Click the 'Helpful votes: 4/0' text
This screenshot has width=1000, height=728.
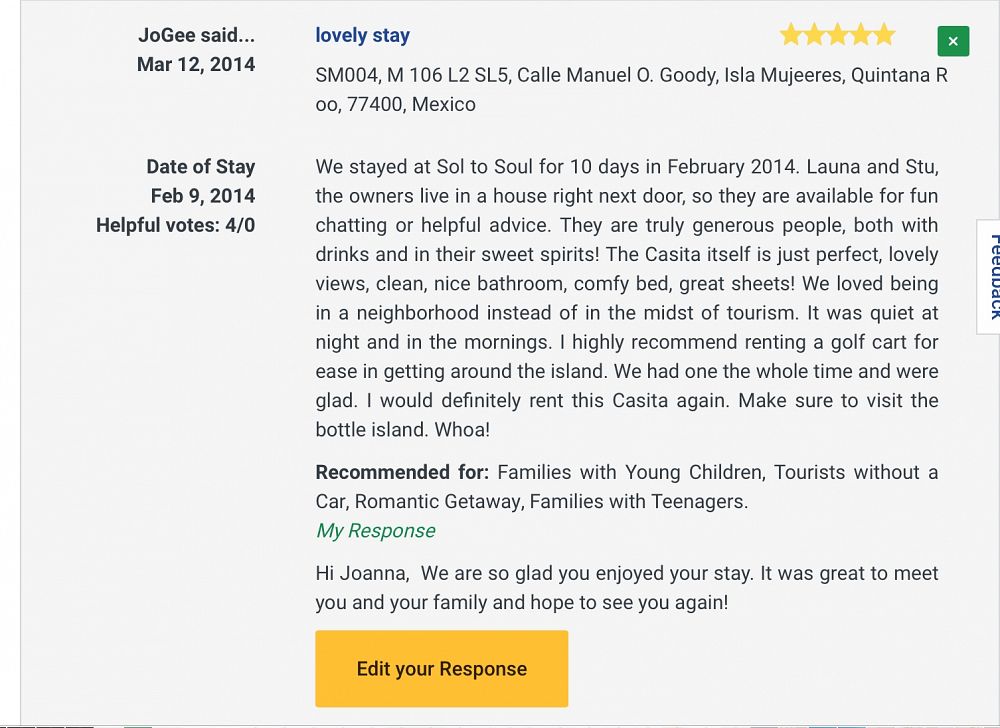click(175, 225)
